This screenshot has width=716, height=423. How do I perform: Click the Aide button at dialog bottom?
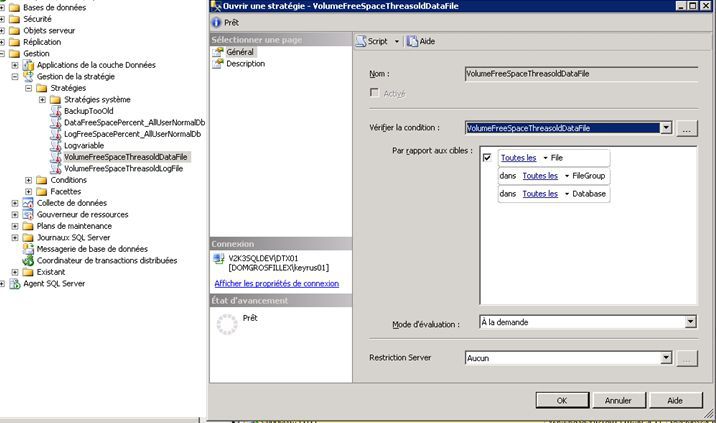675,401
